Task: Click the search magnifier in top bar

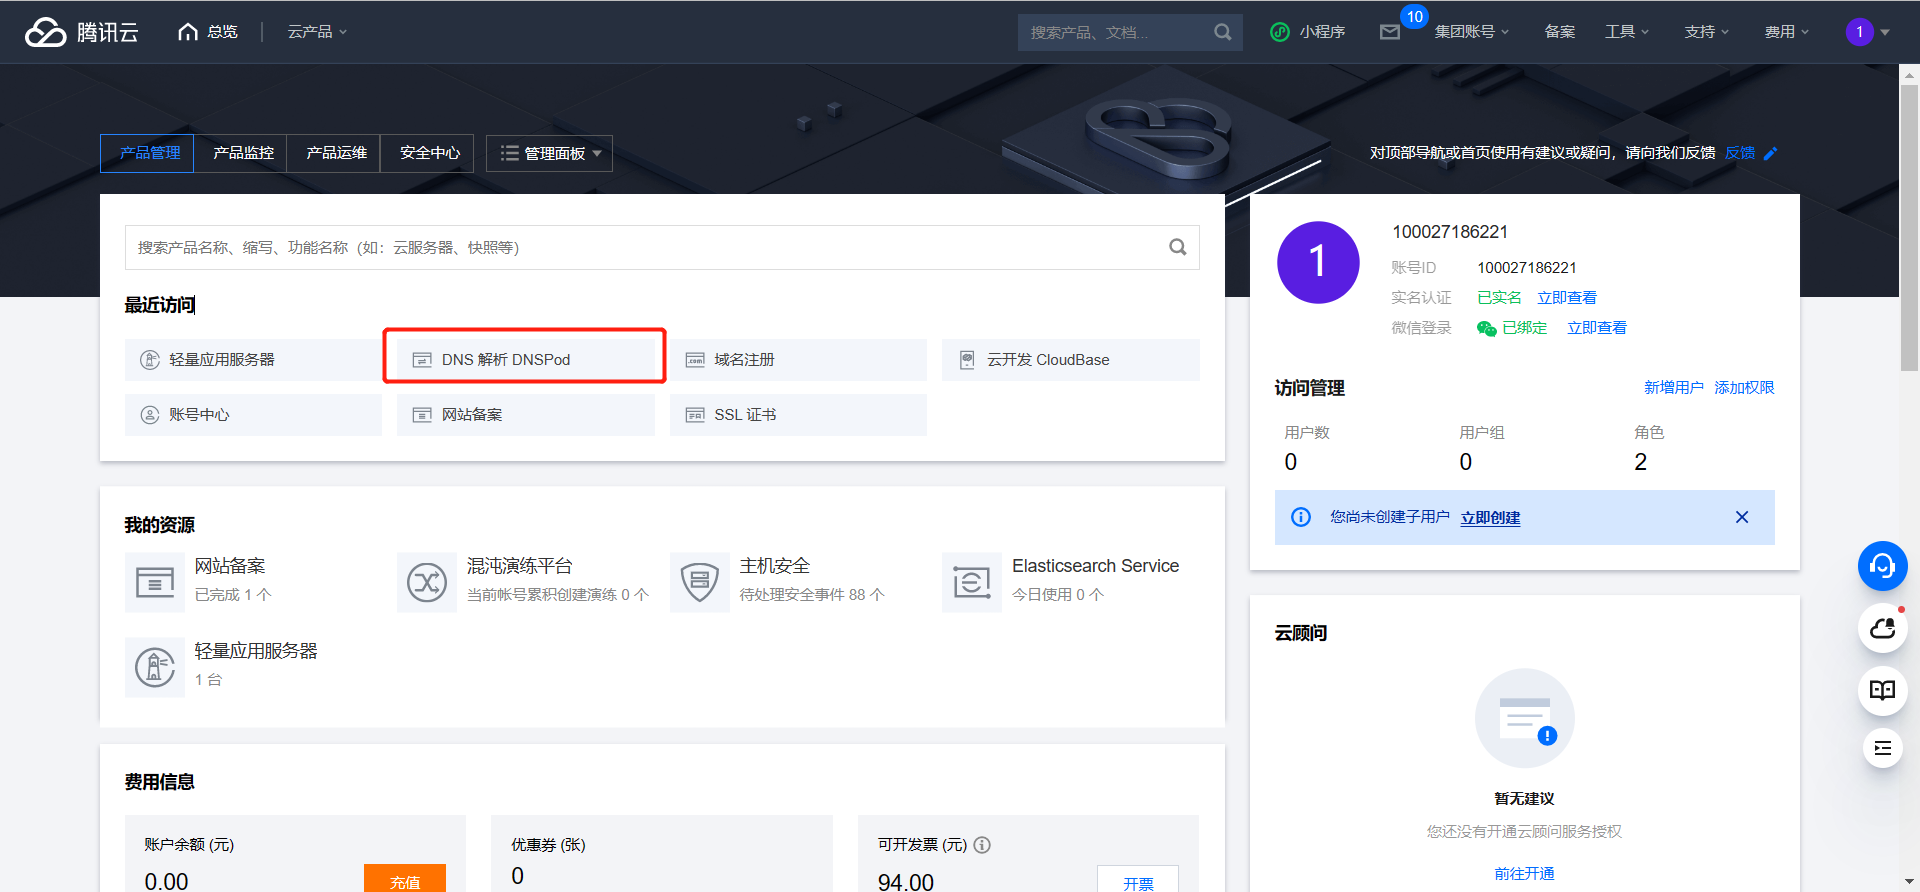Action: pos(1222,32)
